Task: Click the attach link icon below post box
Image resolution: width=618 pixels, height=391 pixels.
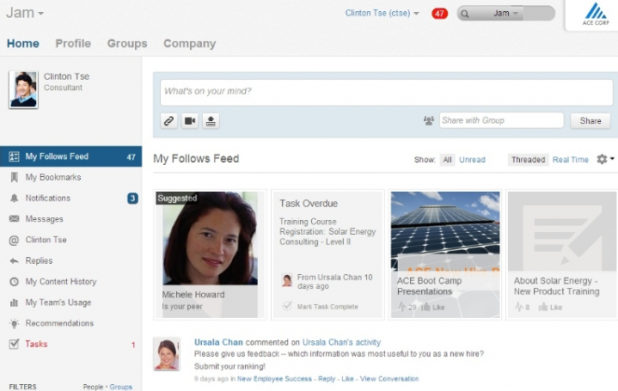Action: pos(169,121)
